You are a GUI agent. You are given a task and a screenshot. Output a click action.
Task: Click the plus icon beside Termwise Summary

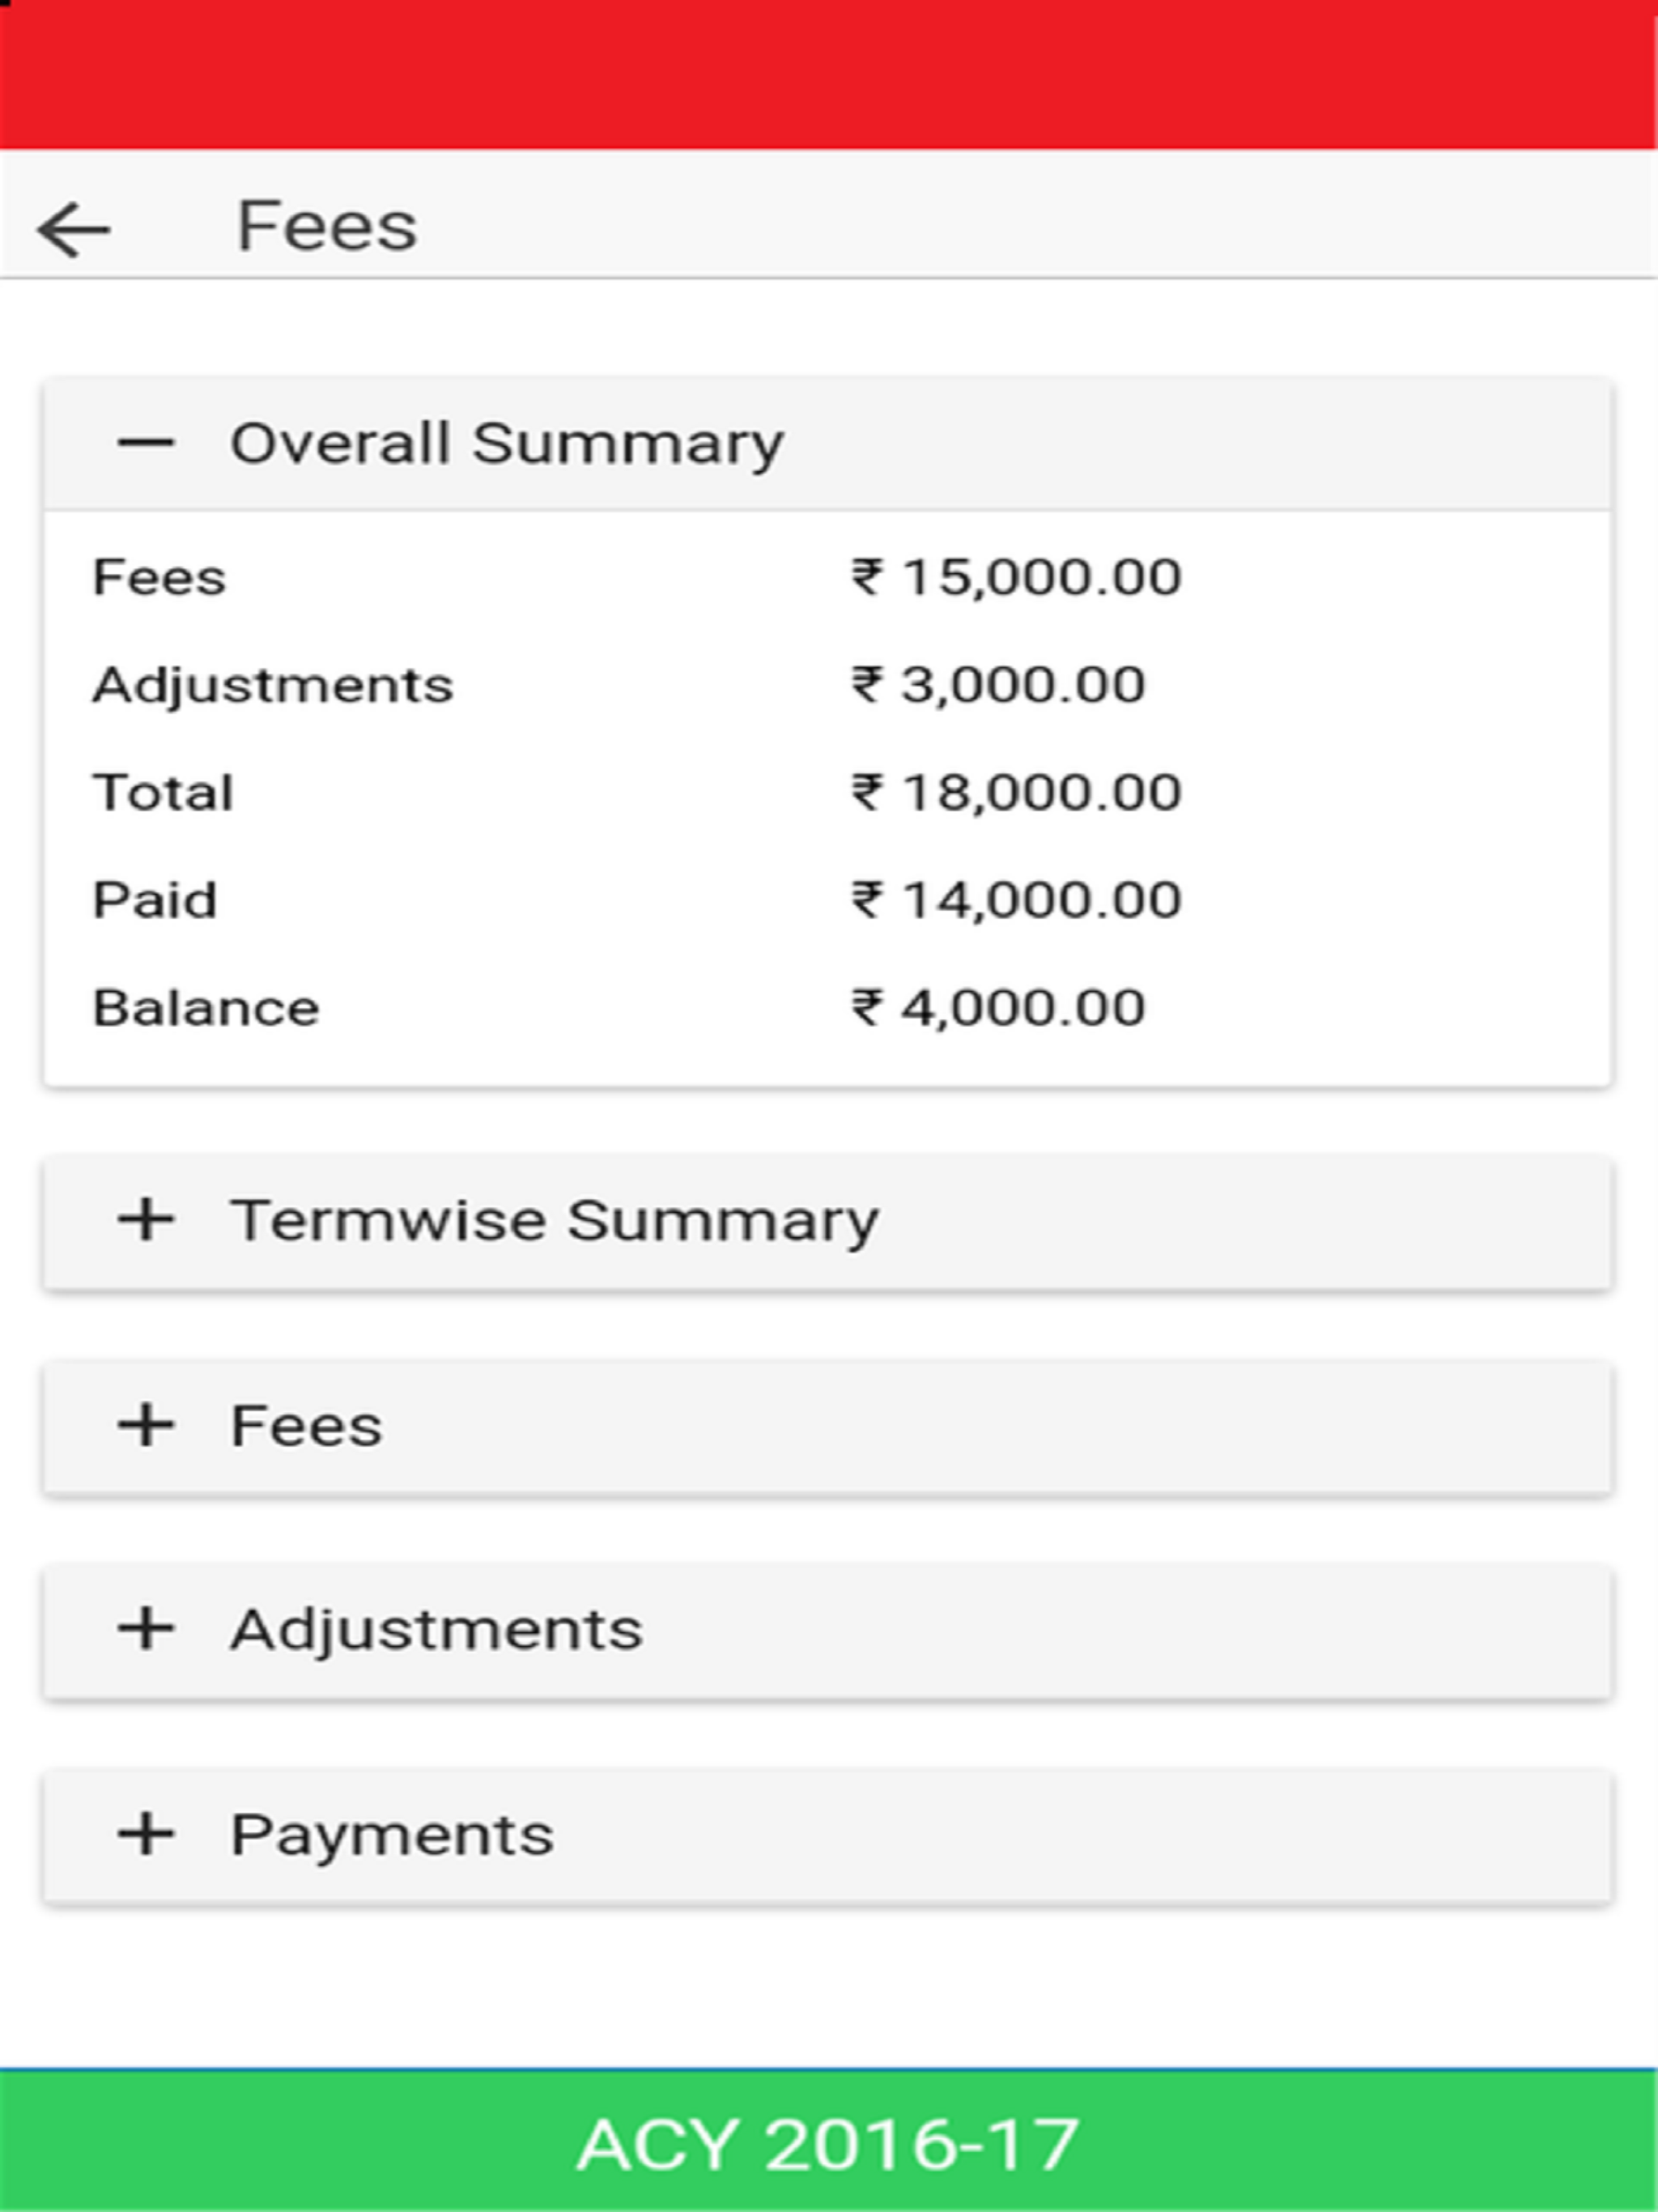[x=146, y=1219]
